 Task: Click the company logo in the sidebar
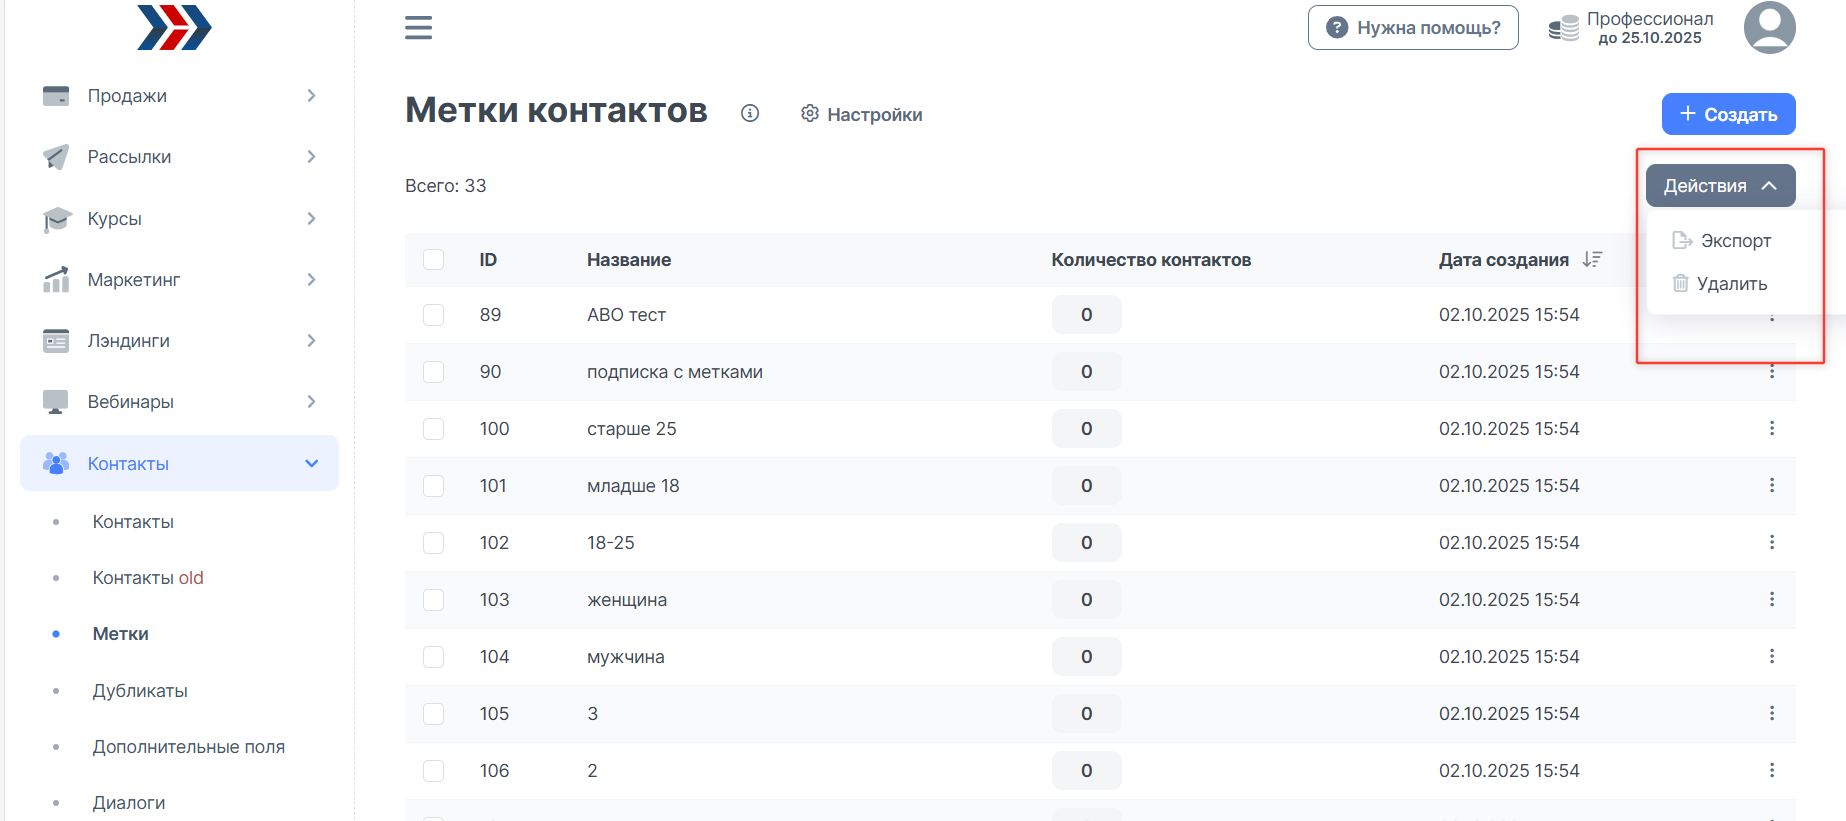(174, 28)
